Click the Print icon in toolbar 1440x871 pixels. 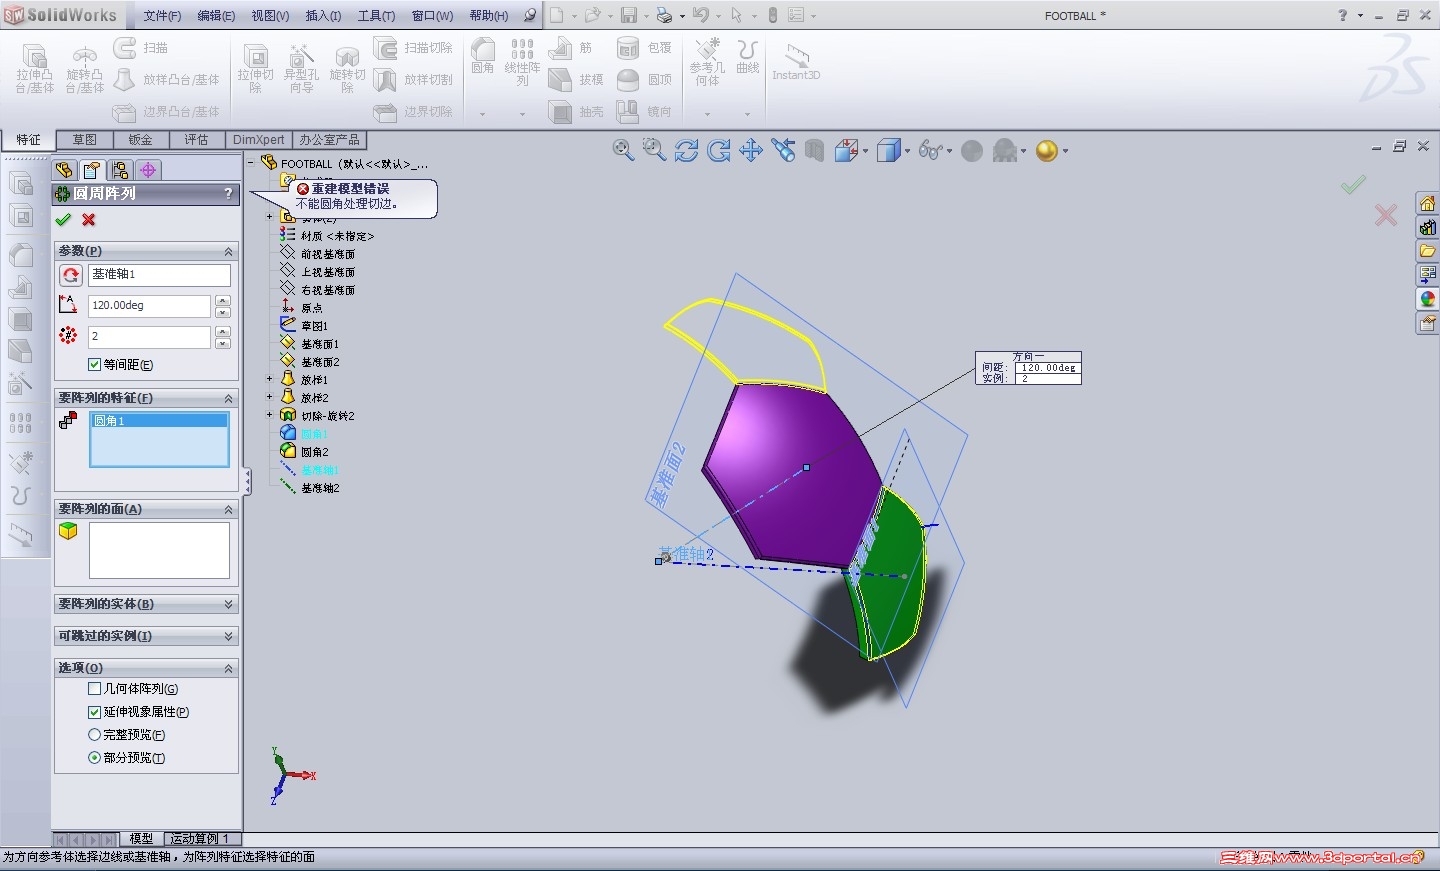(x=664, y=15)
